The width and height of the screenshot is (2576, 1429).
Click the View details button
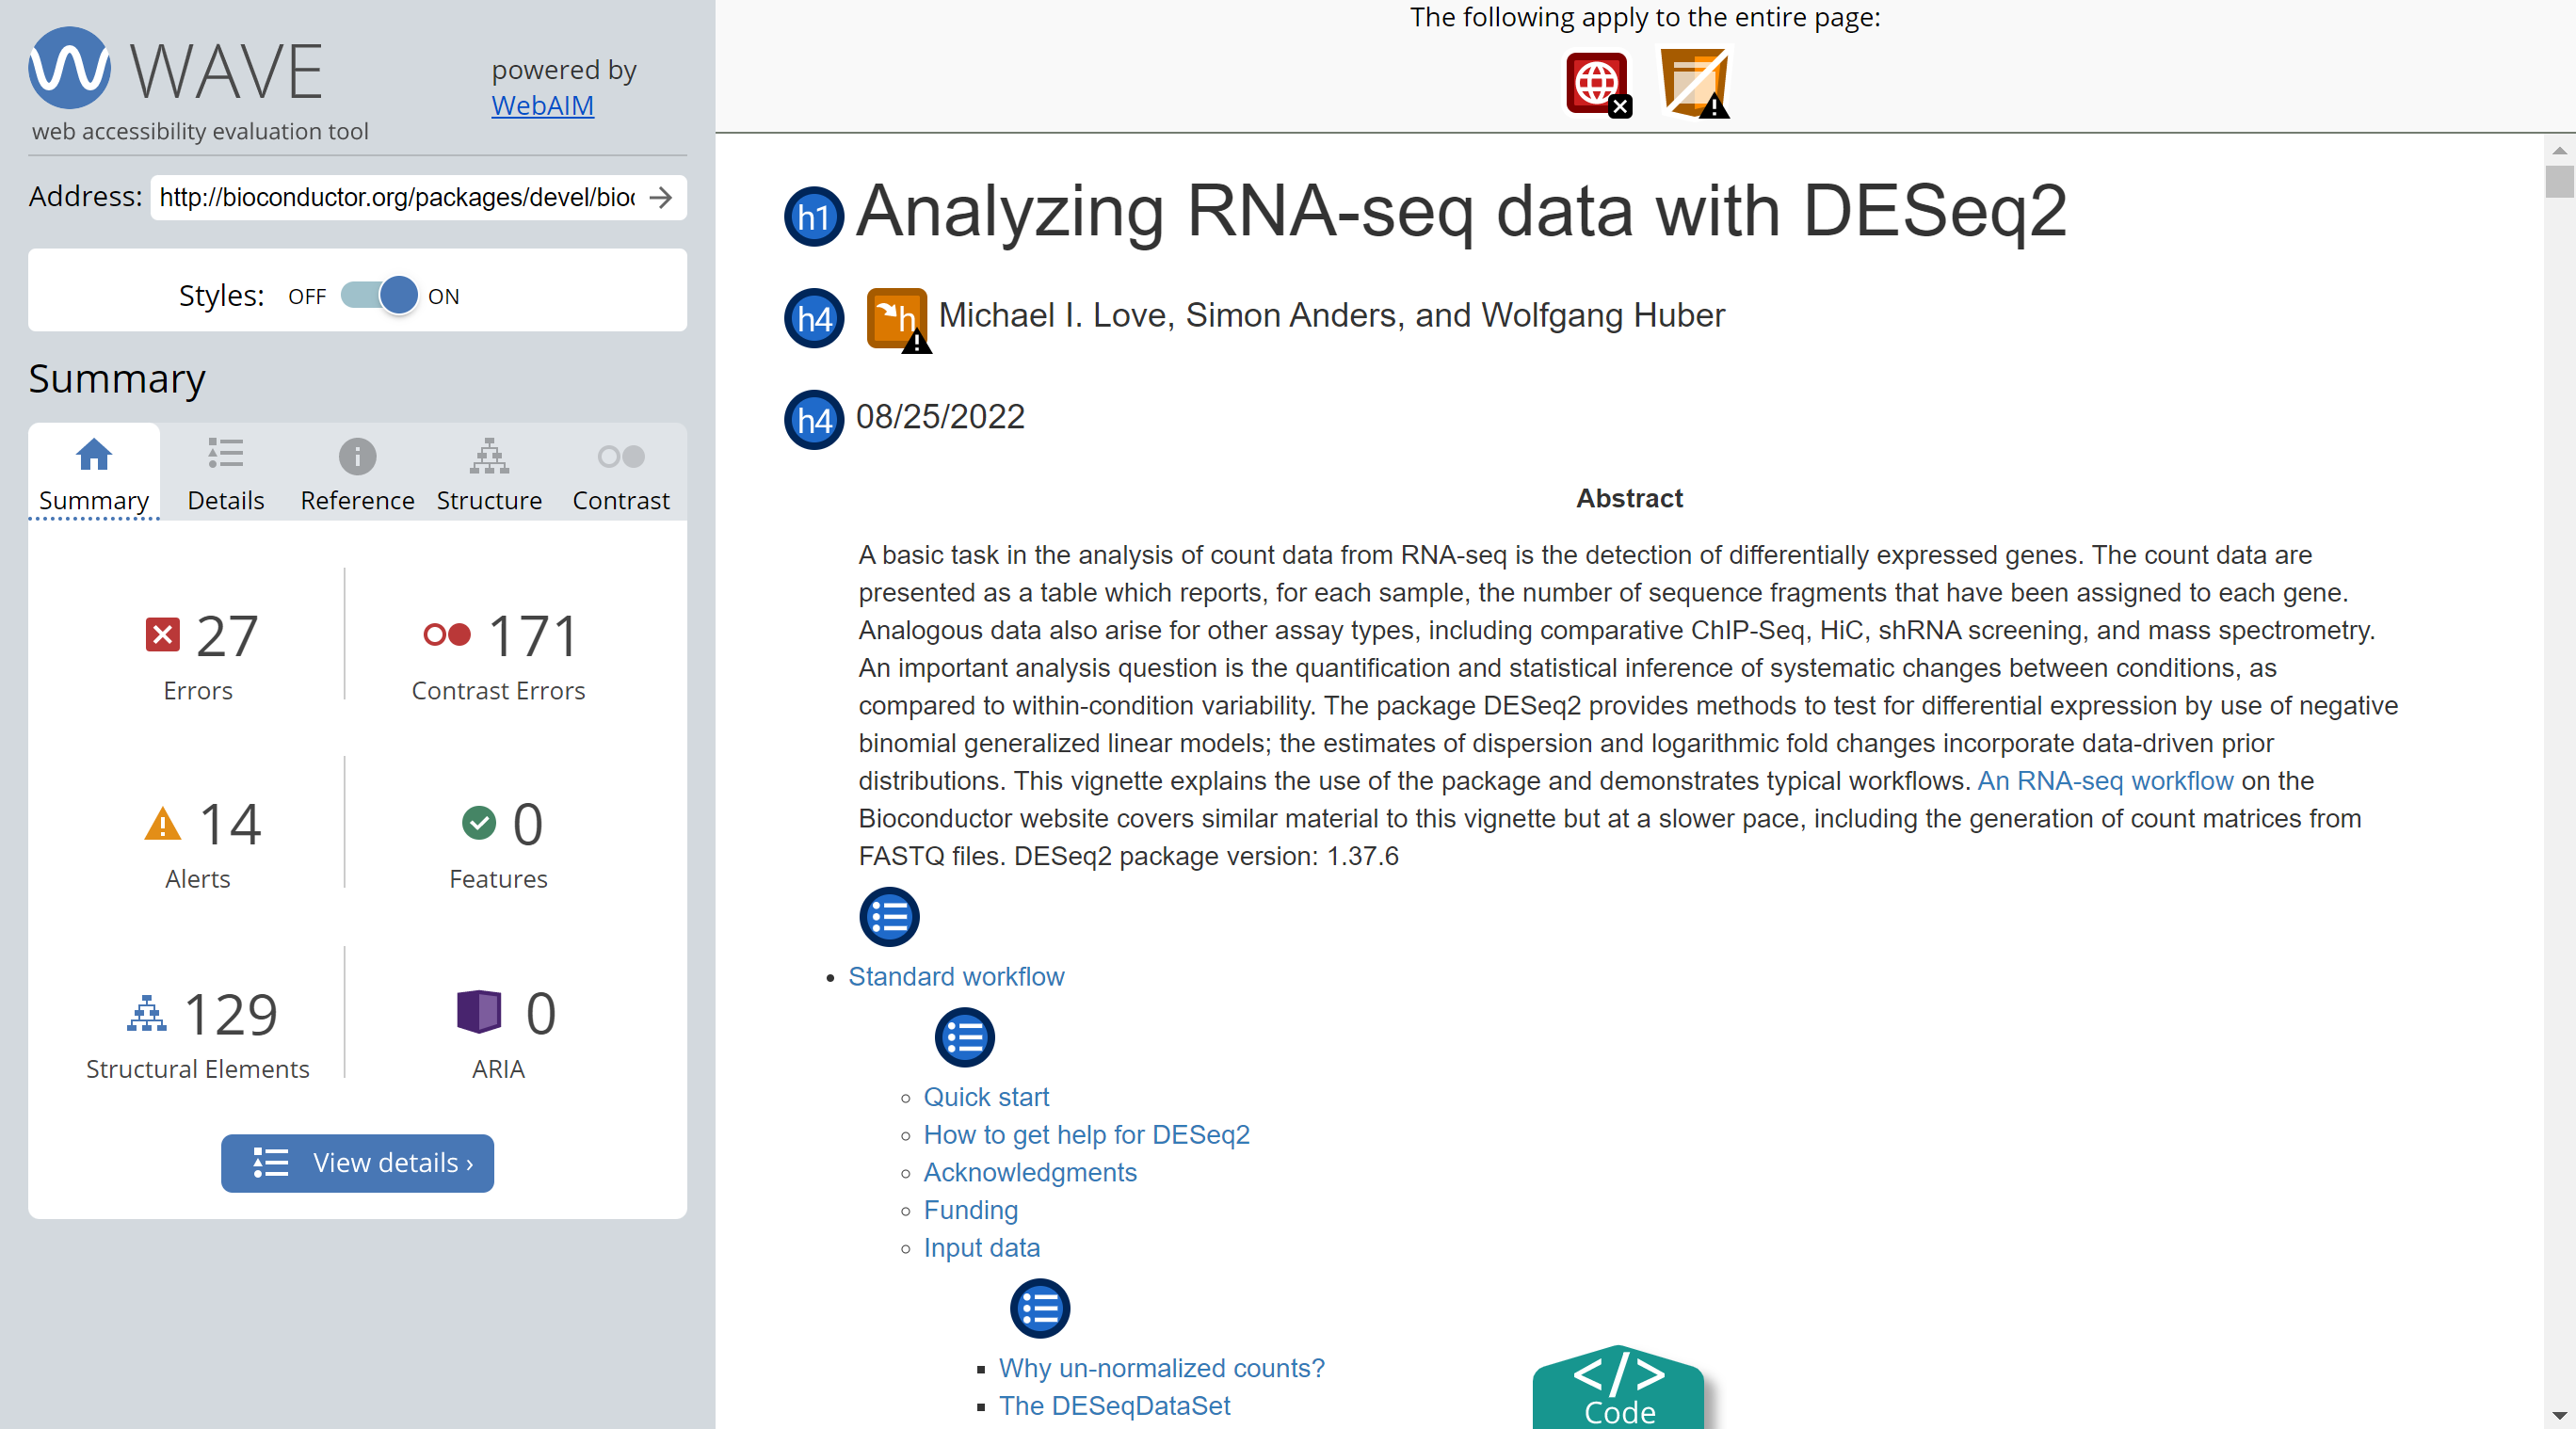(357, 1162)
